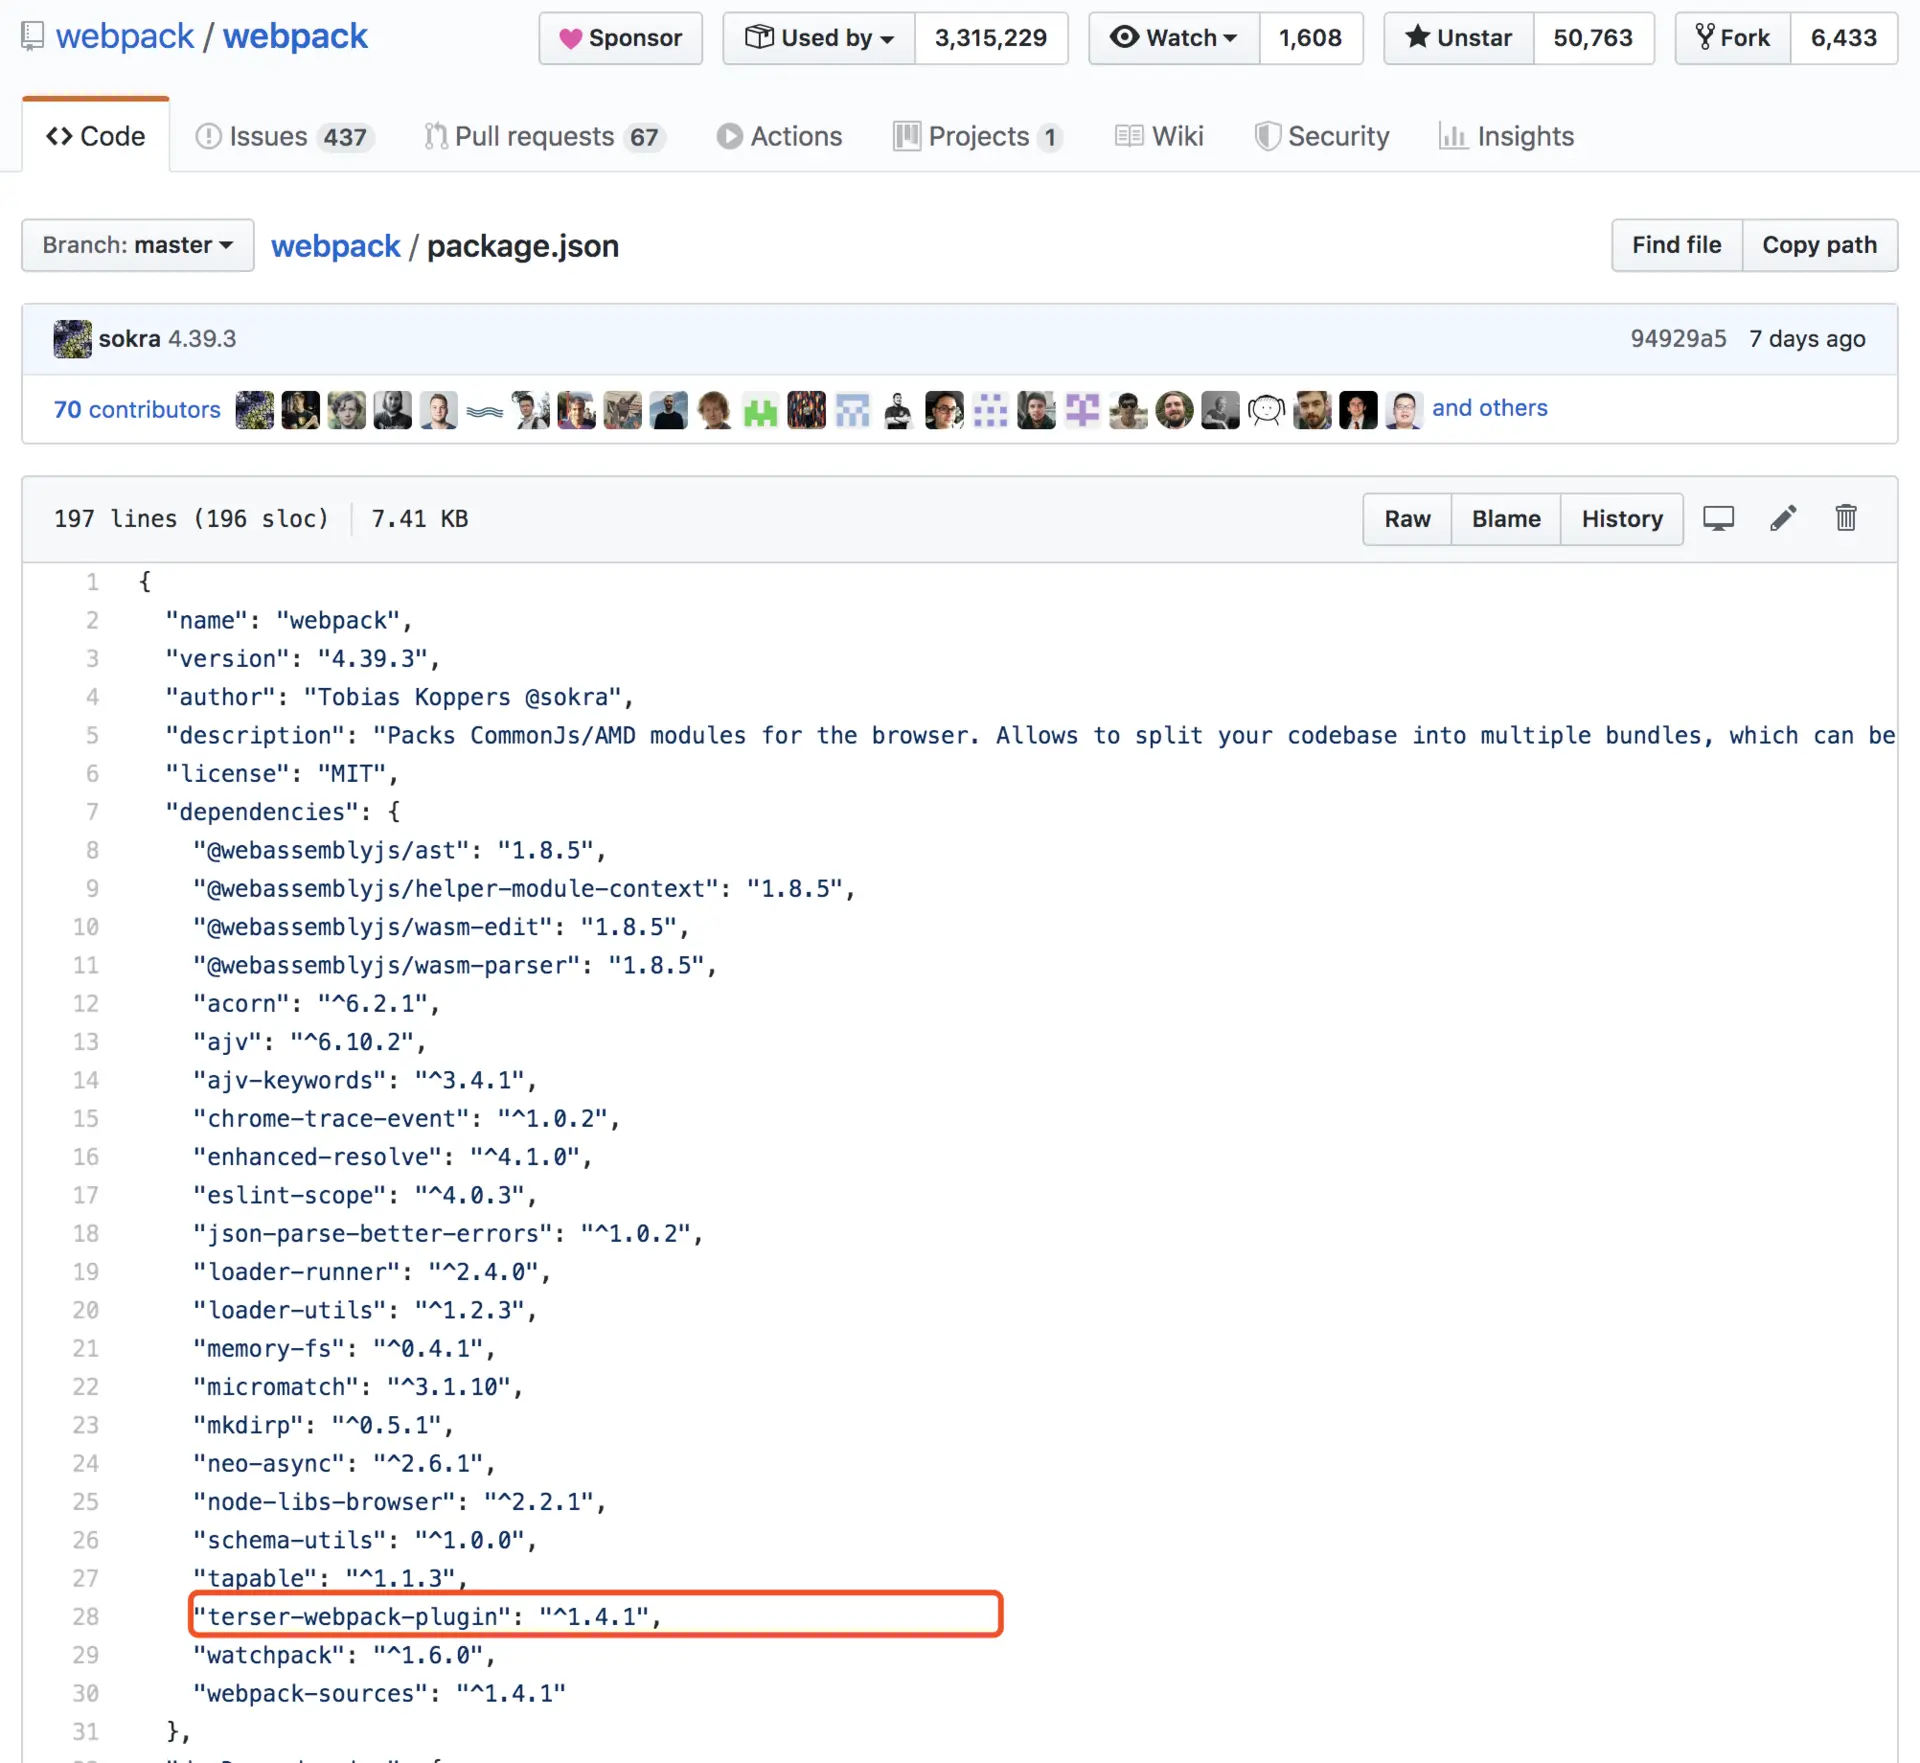The image size is (1920, 1763).
Task: Open the Watch dropdown
Action: (1174, 38)
